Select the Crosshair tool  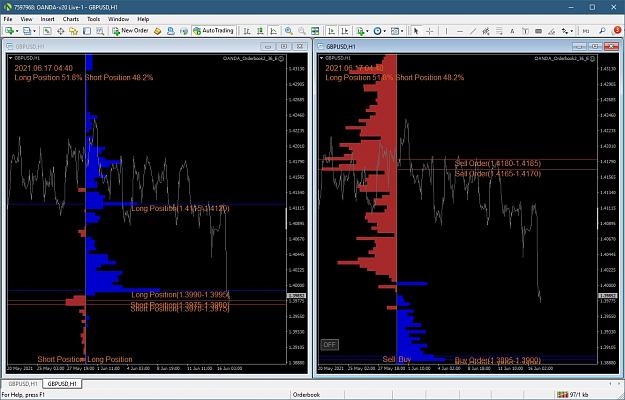pos(429,31)
